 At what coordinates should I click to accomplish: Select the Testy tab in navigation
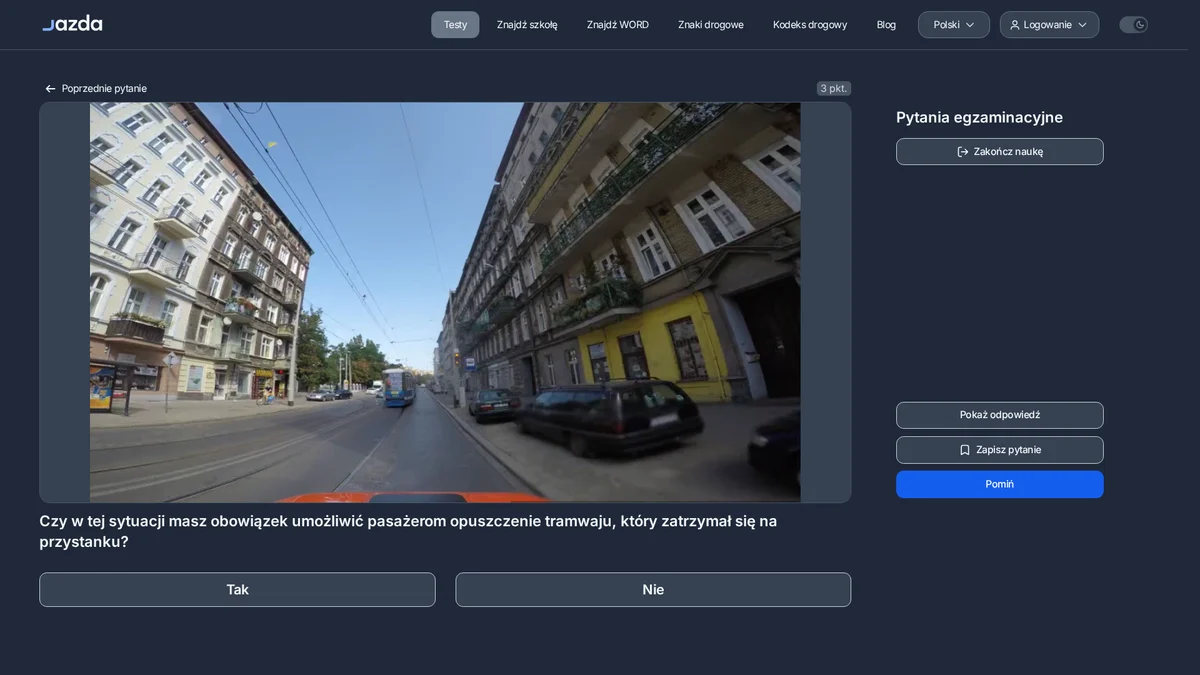[455, 25]
